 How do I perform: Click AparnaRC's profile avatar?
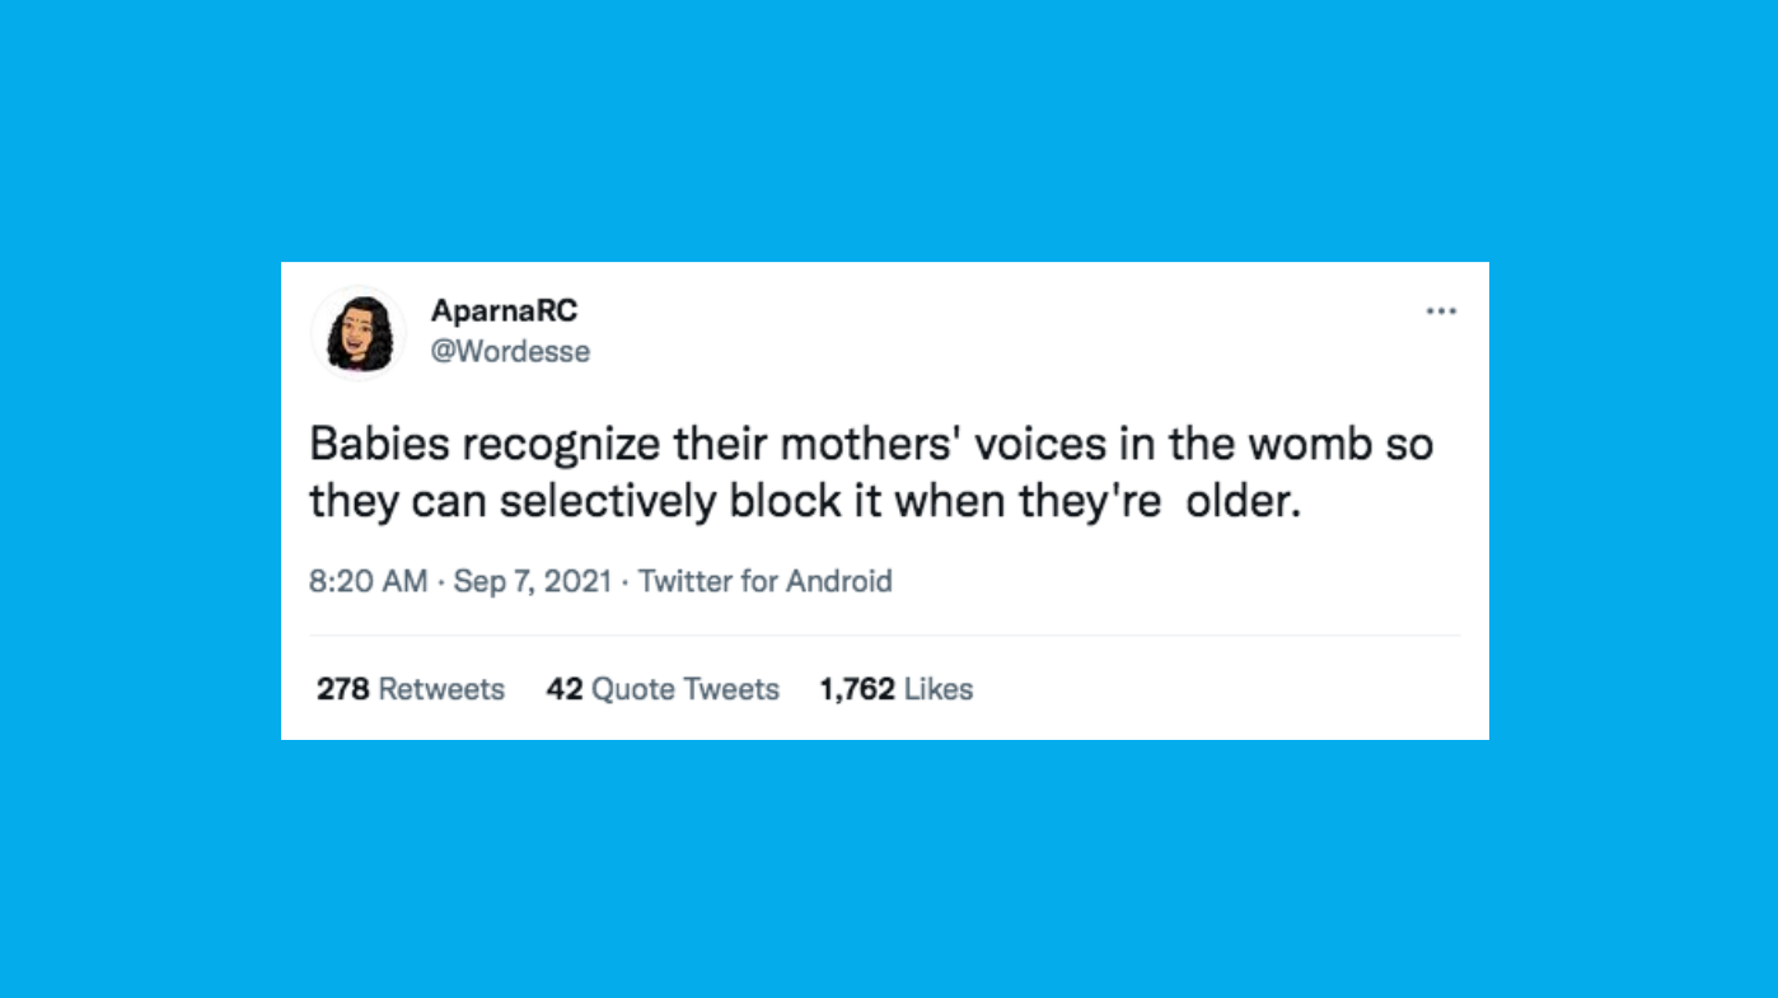point(358,332)
